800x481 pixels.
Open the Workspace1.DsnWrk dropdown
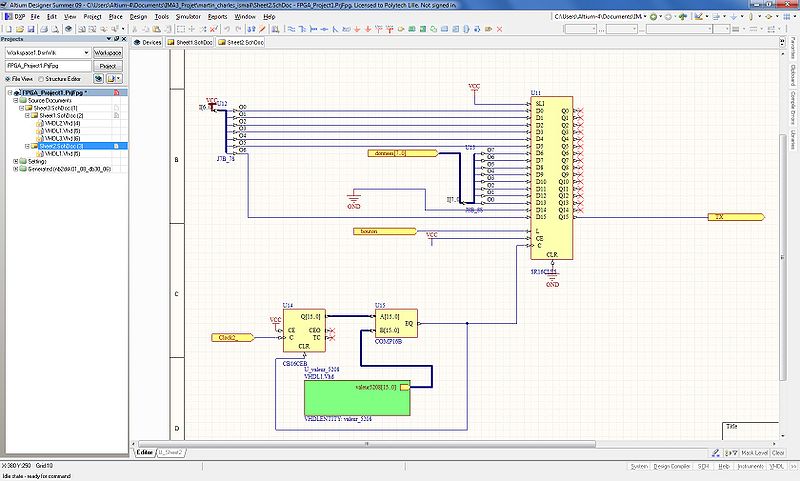coord(87,52)
